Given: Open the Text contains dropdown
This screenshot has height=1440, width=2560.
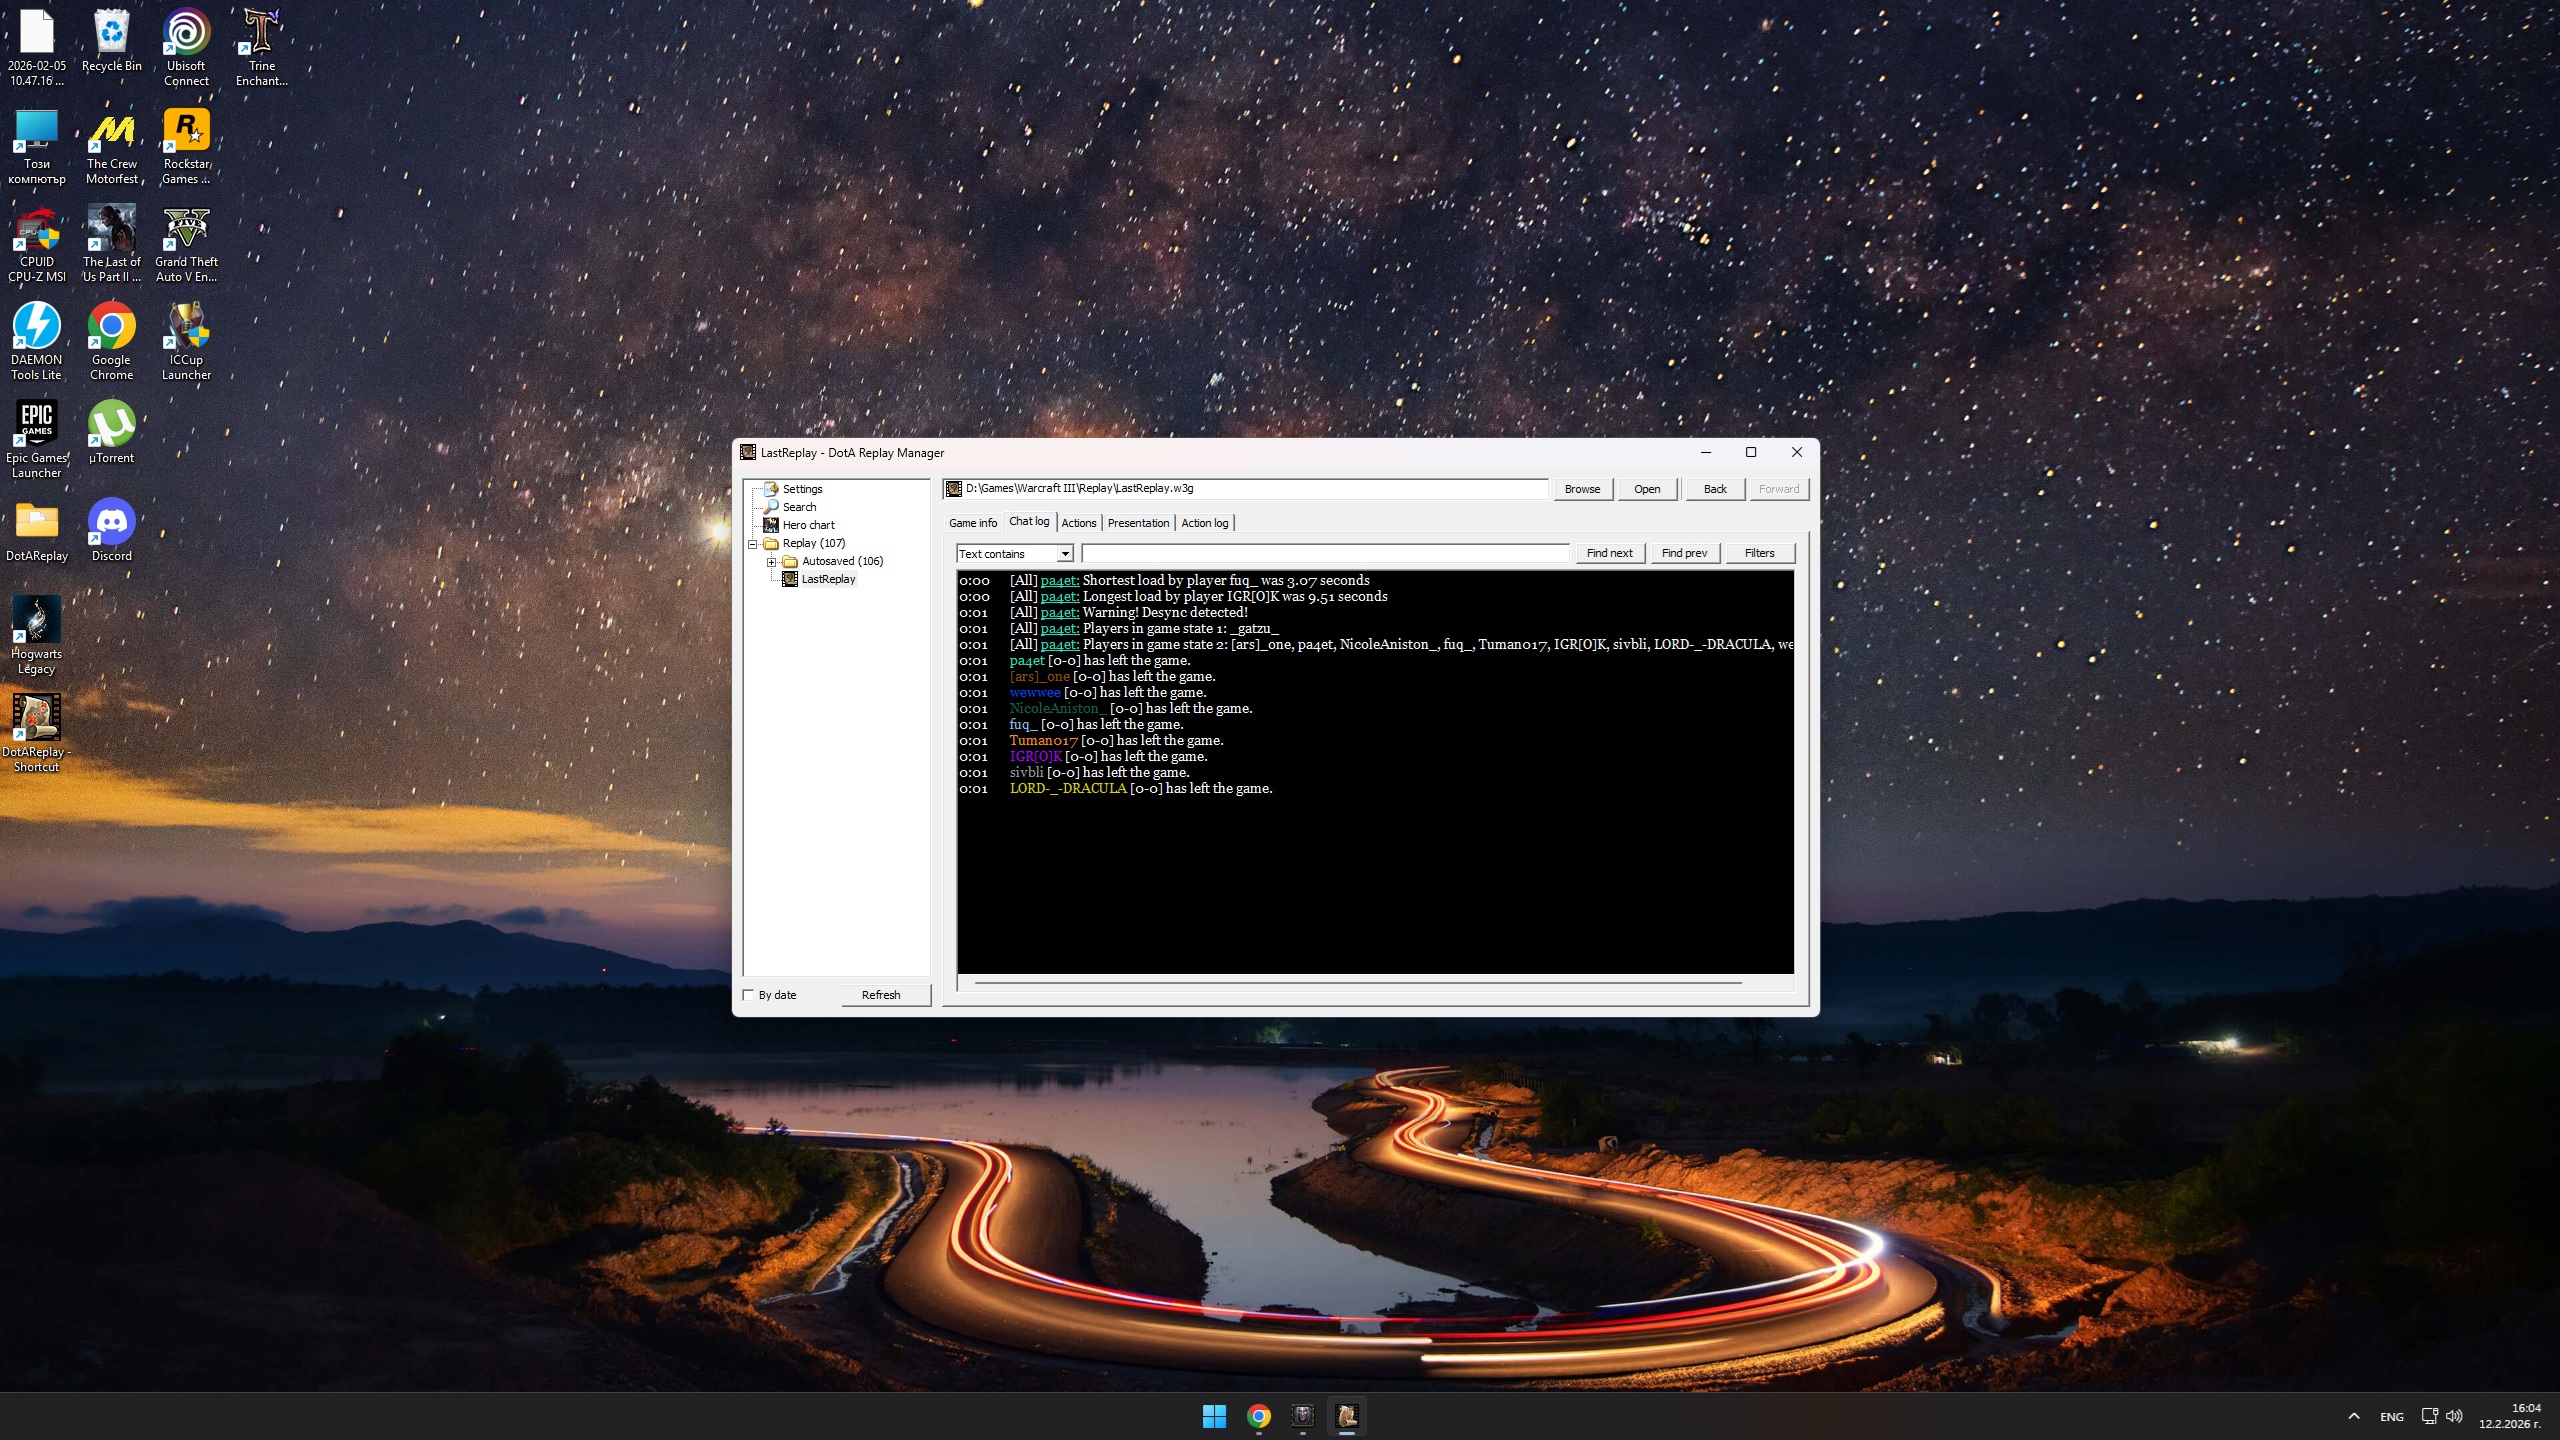Looking at the screenshot, I should pos(1065,554).
